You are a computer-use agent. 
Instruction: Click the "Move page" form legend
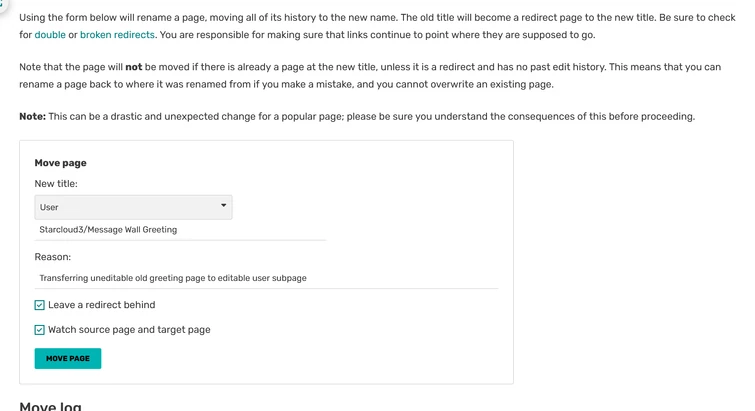point(60,163)
